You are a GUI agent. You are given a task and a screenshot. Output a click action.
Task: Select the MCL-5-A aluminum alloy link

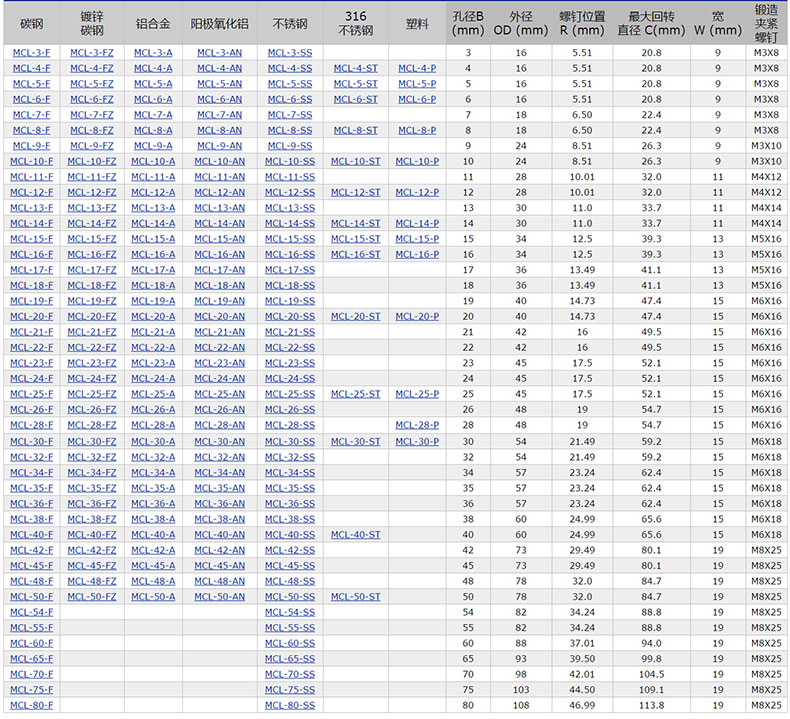pos(152,83)
